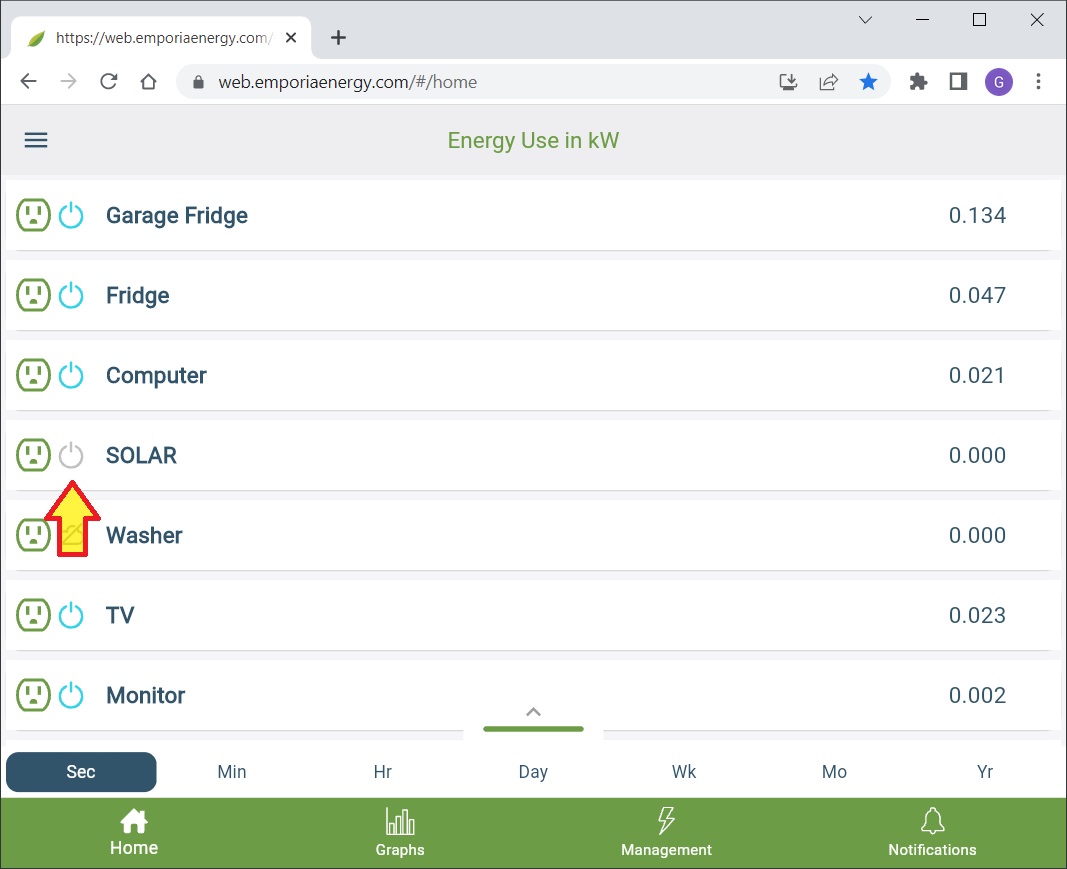The image size is (1067, 869).
Task: Click the Garage Fridge smart plug outlet icon
Action: click(x=33, y=215)
